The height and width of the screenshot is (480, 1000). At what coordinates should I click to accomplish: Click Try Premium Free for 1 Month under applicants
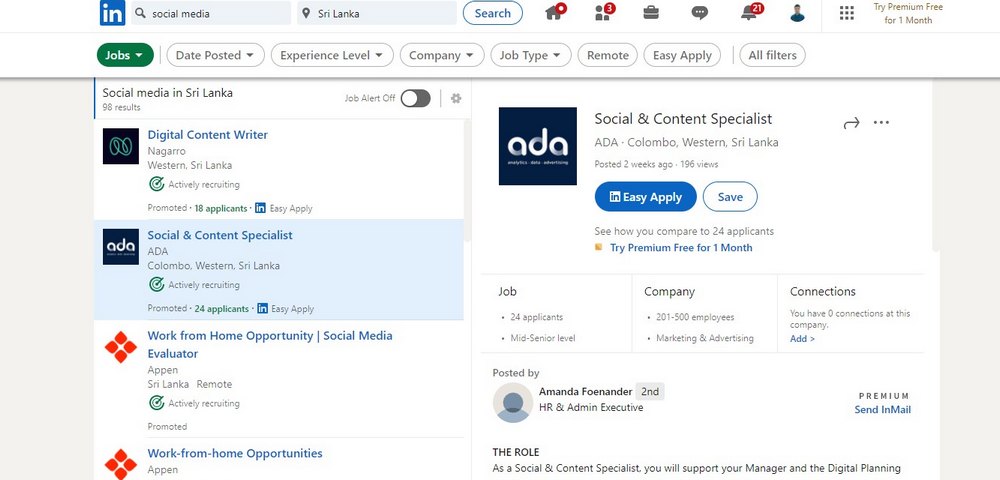[681, 247]
